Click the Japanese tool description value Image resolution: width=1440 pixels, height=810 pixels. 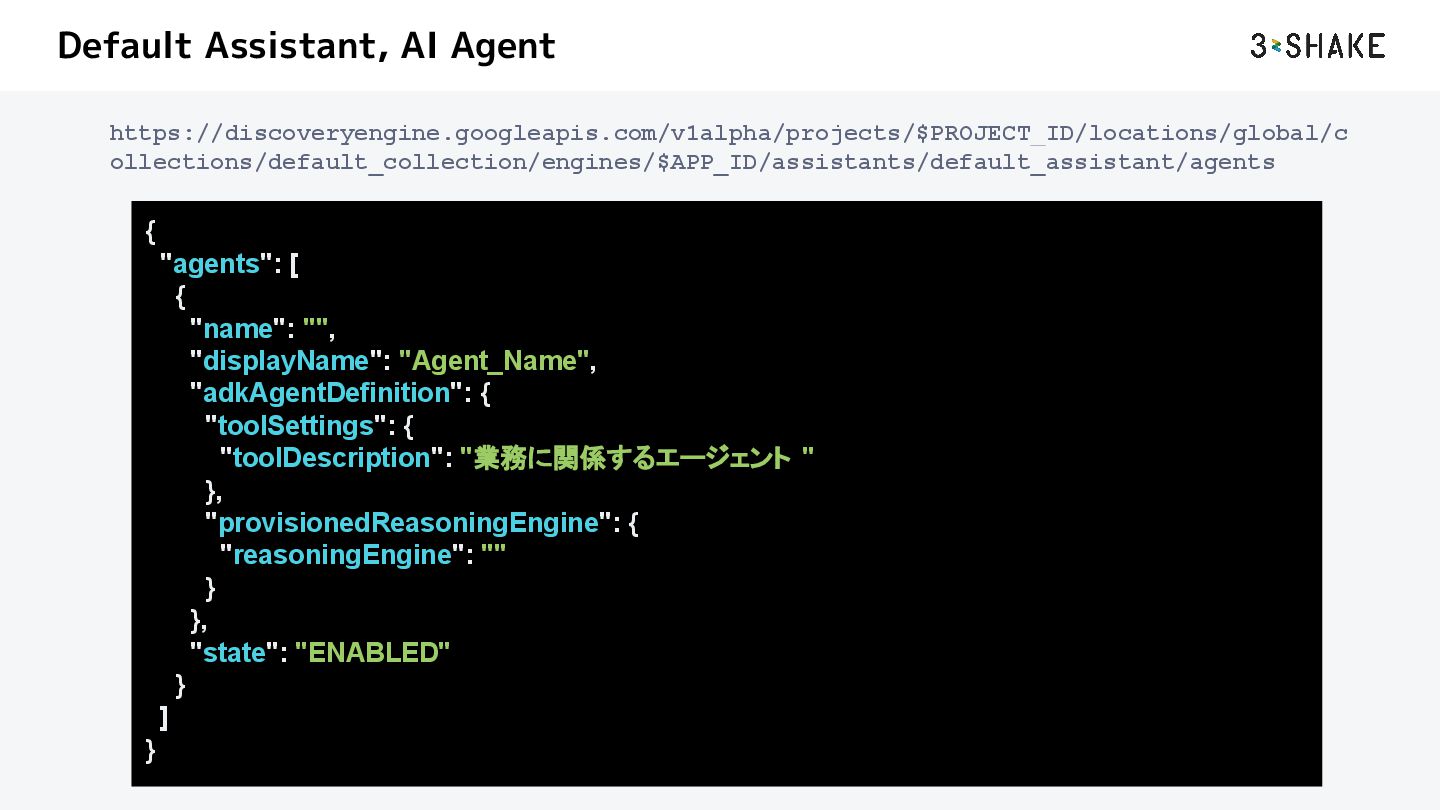tap(636, 458)
